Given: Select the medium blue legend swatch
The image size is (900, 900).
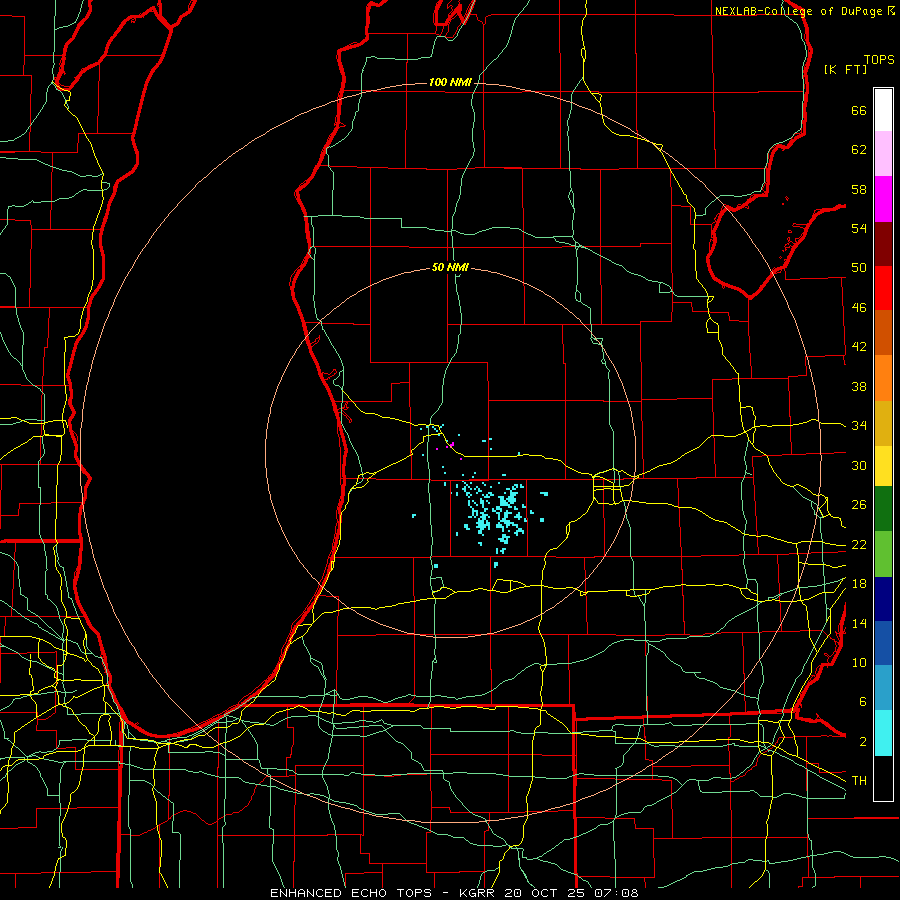Looking at the screenshot, I should pyautogui.click(x=883, y=643).
